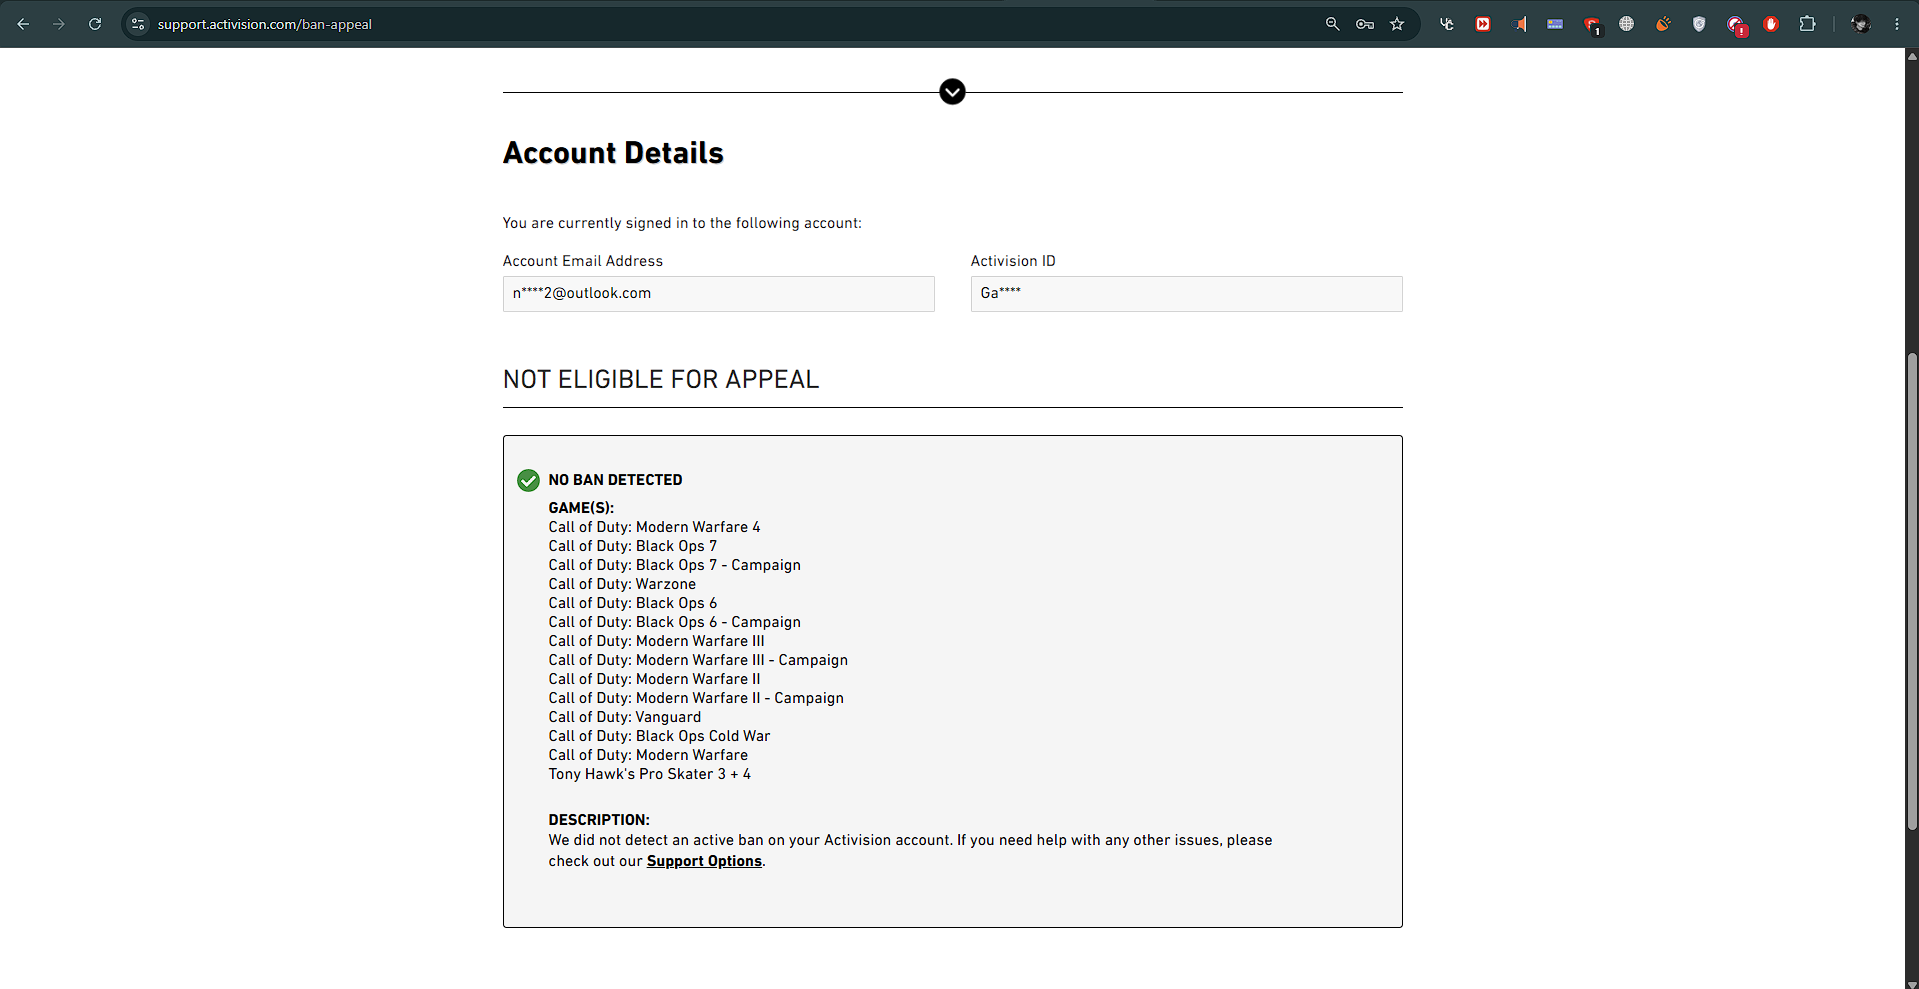The height and width of the screenshot is (989, 1919).
Task: Collapse section using the black chevron circle
Action: [x=952, y=92]
